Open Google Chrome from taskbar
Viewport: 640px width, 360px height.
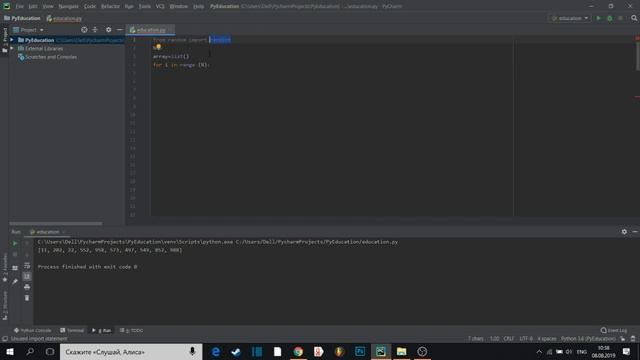click(x=298, y=352)
